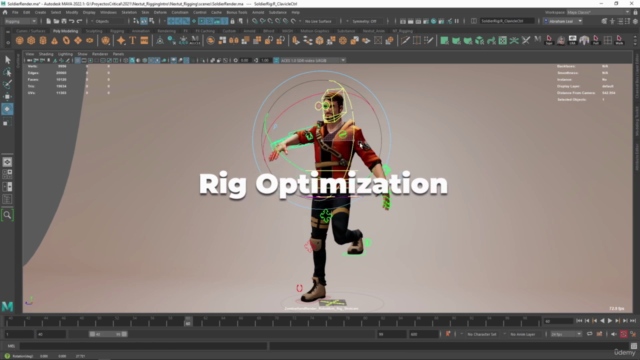
Task: Click the poly sphere shelf icon
Action: (19, 40)
